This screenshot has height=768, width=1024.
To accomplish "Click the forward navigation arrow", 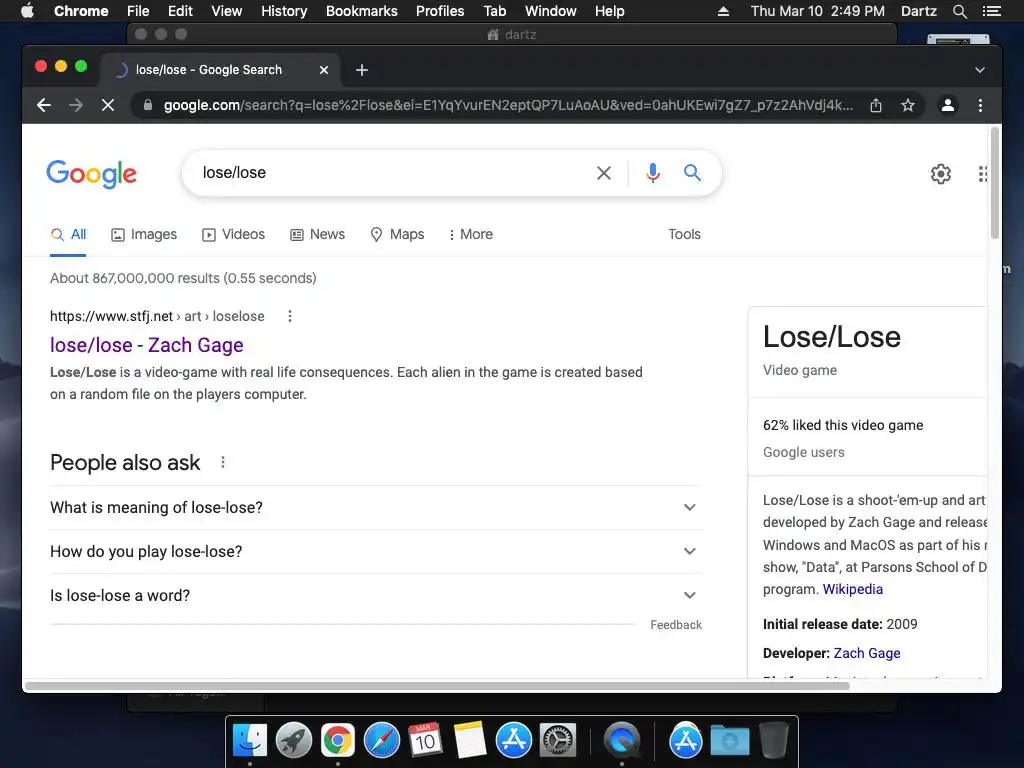I will click(x=76, y=105).
